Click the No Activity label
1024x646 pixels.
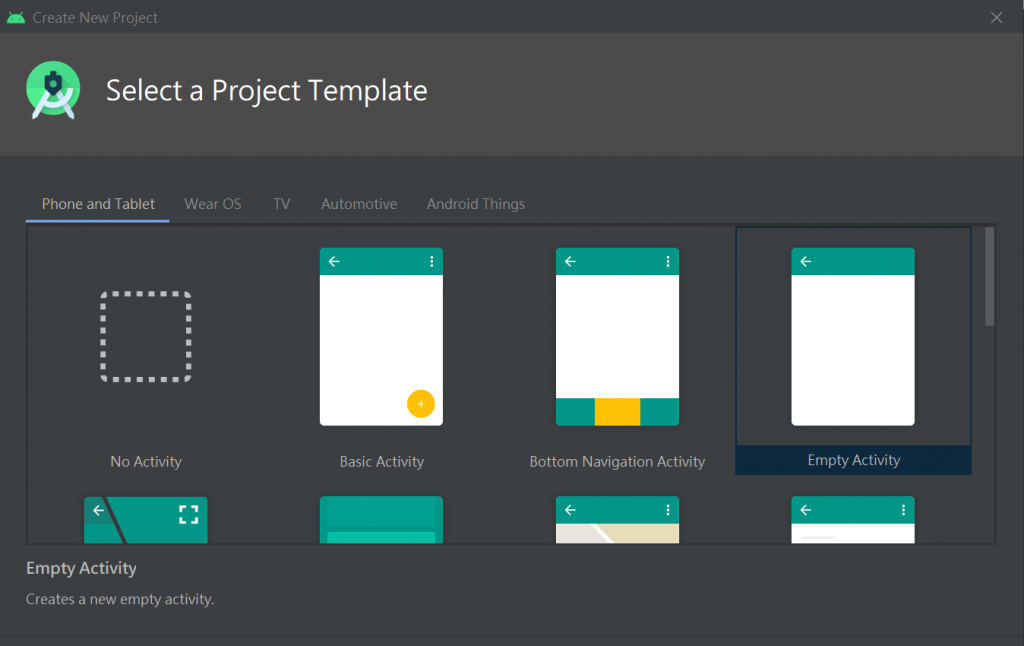pos(146,462)
